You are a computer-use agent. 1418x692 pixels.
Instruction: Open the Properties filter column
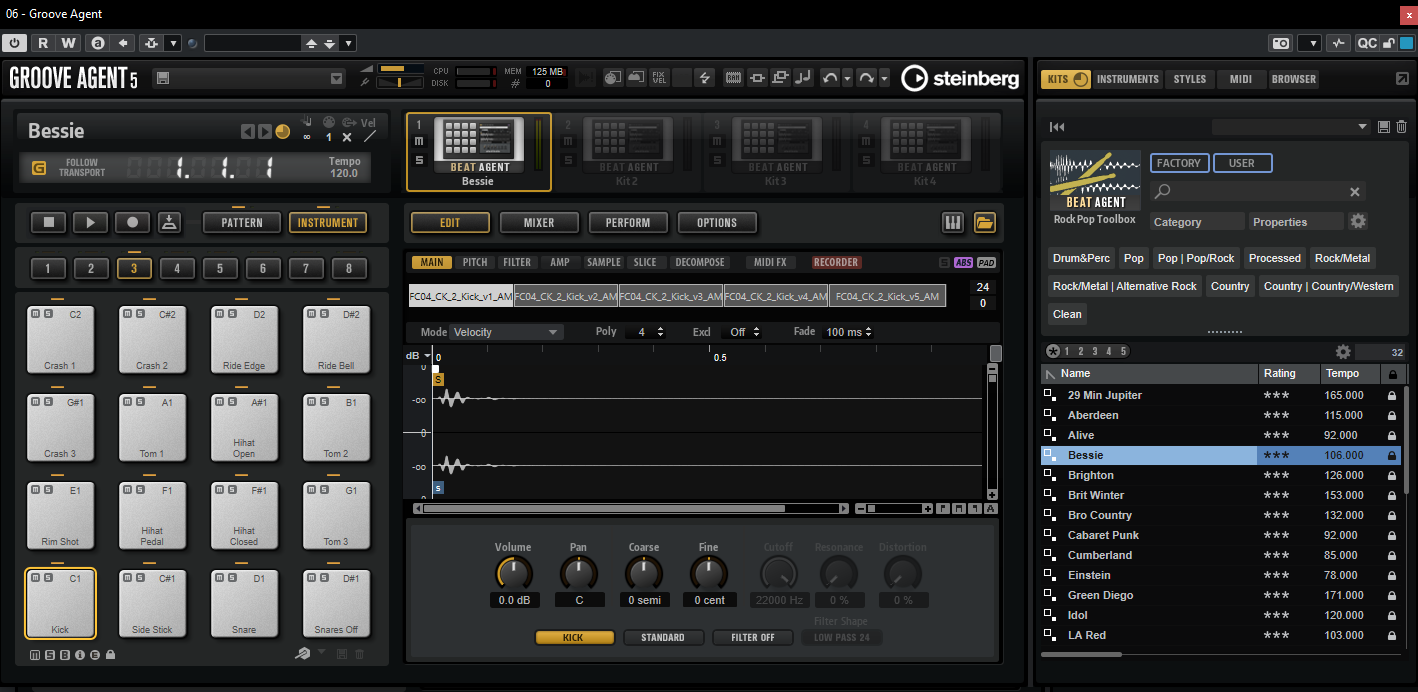point(1296,222)
